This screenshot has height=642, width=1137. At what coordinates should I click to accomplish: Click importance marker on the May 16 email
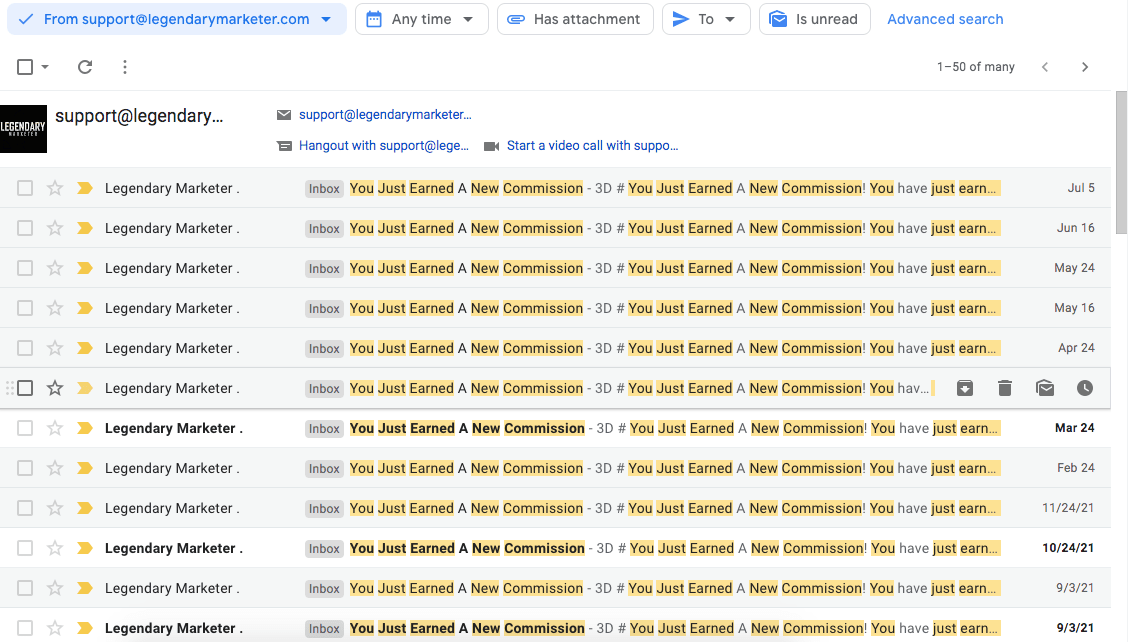85,308
